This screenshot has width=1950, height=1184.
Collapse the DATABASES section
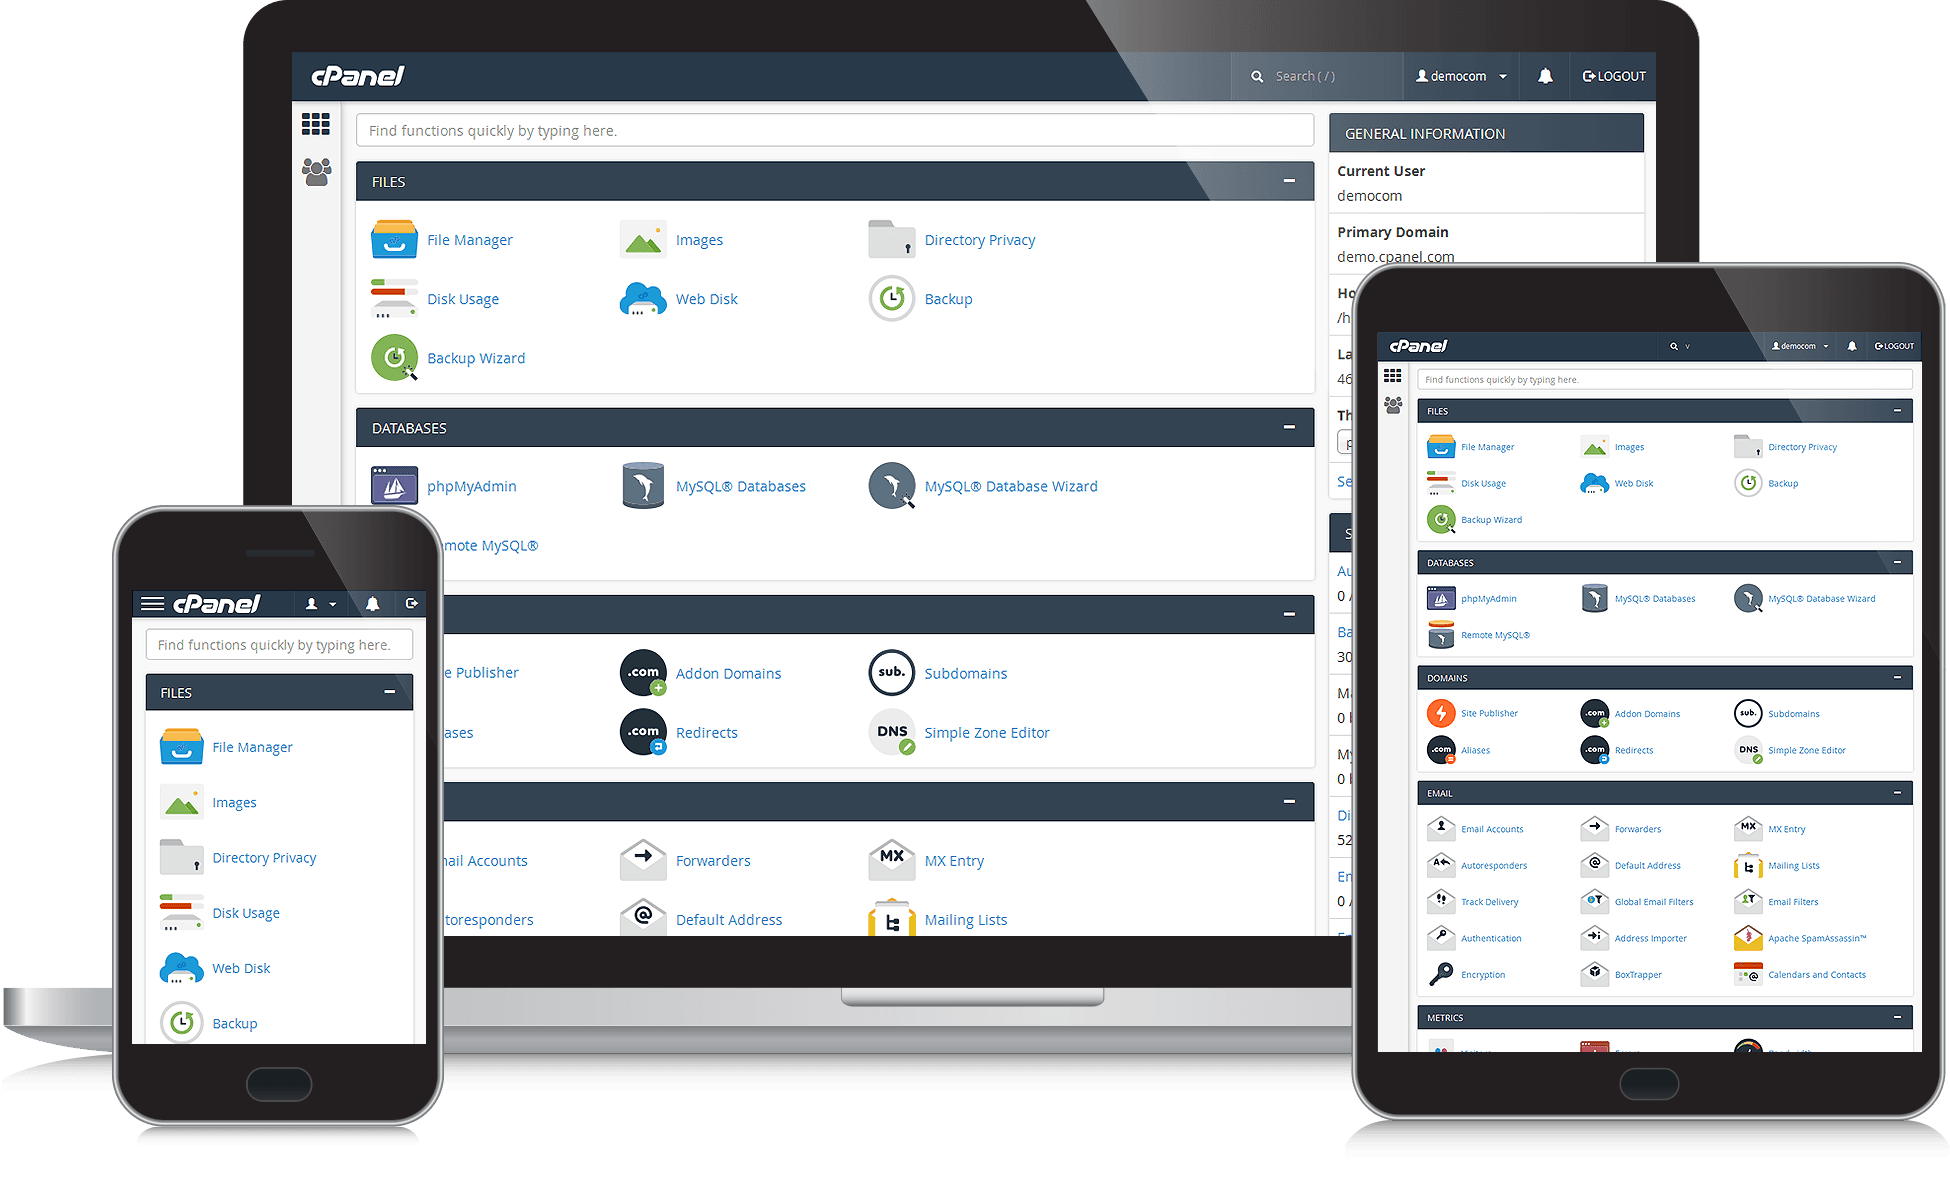(x=1290, y=428)
